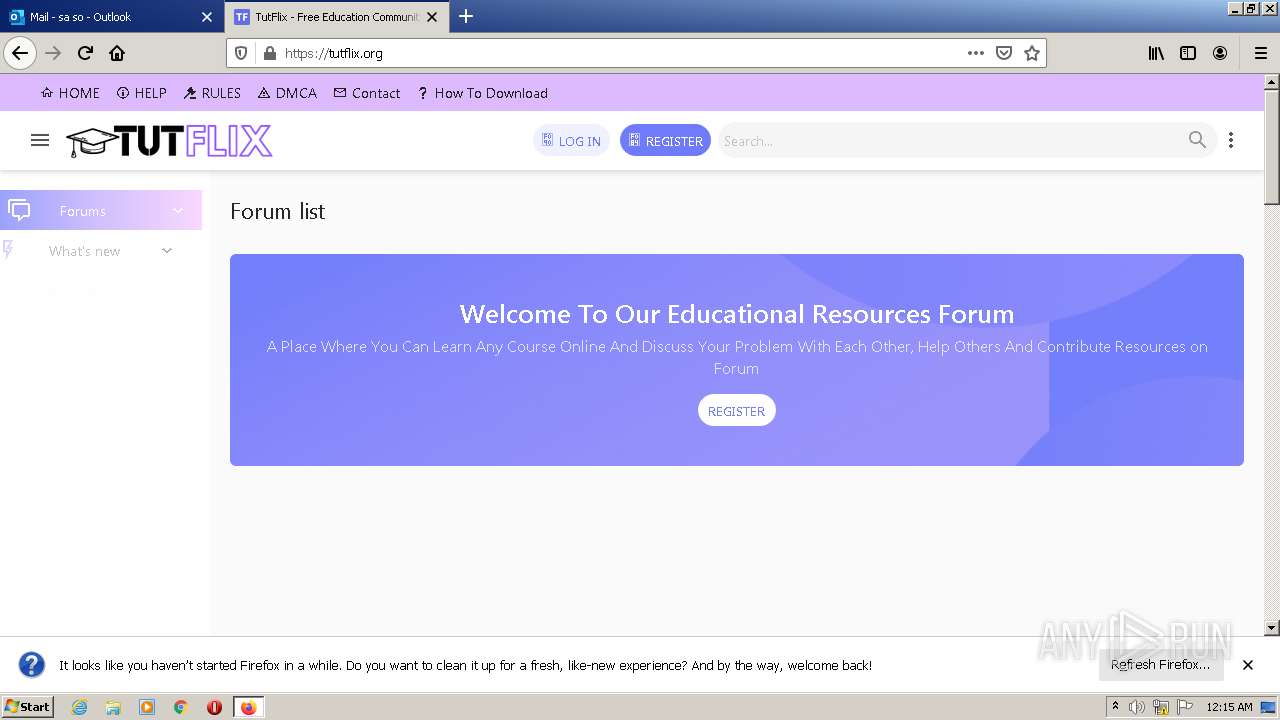The height and width of the screenshot is (720, 1280).
Task: Save page to Pocket icon
Action: [x=1004, y=53]
